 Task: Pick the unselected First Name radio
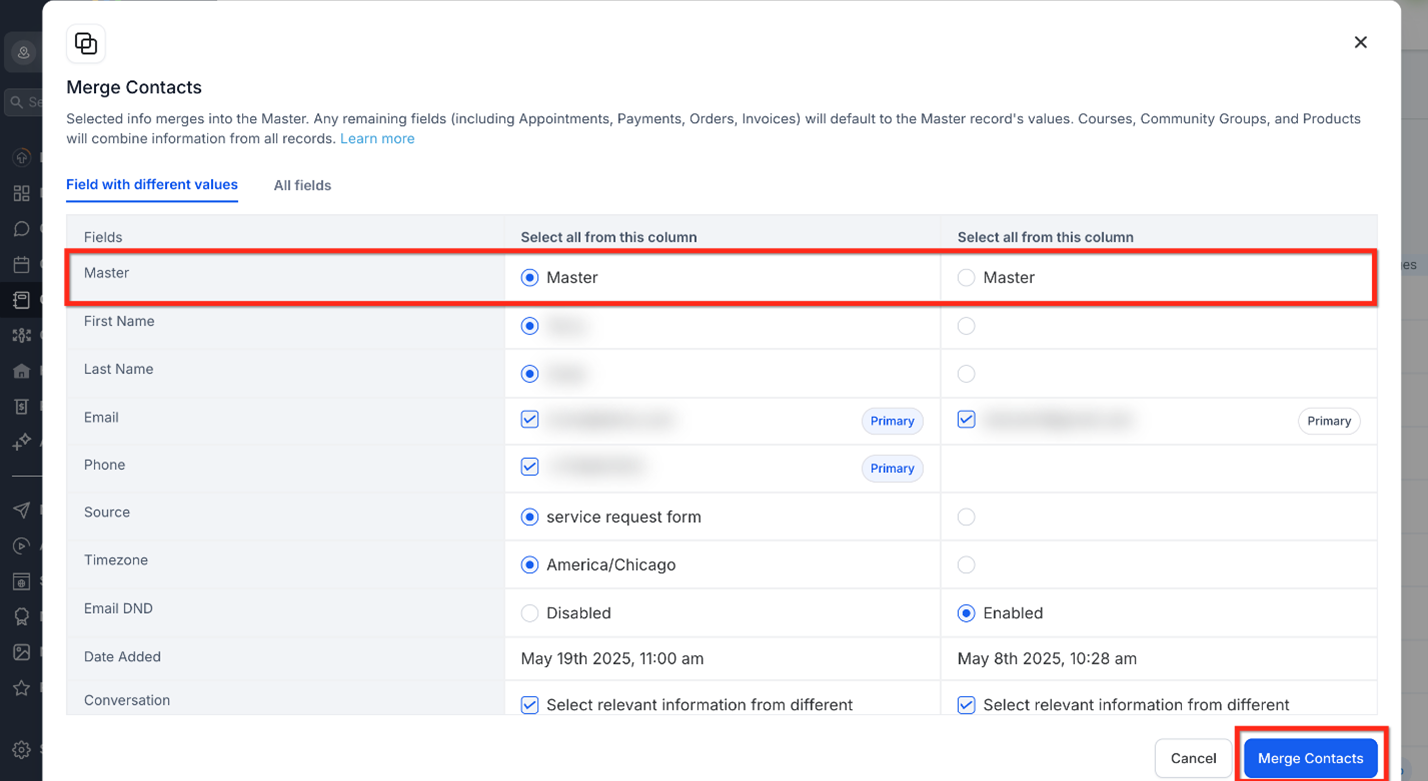click(x=966, y=326)
